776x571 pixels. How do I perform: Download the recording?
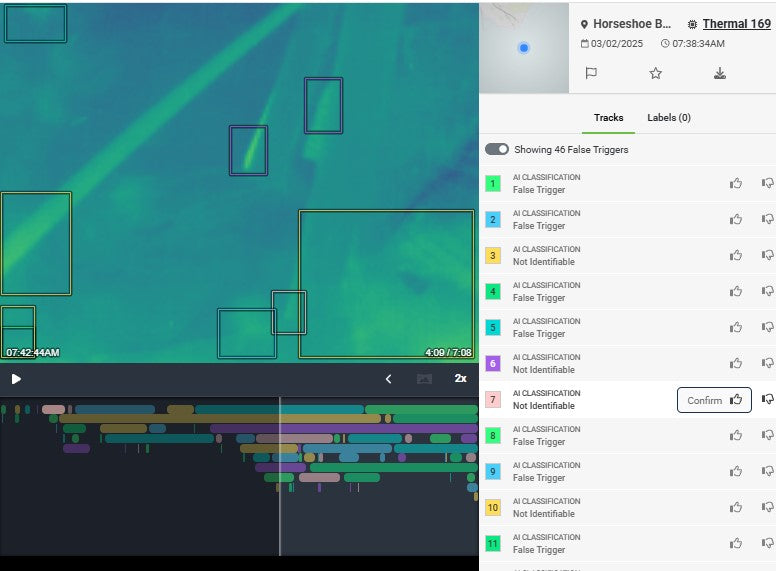719,73
